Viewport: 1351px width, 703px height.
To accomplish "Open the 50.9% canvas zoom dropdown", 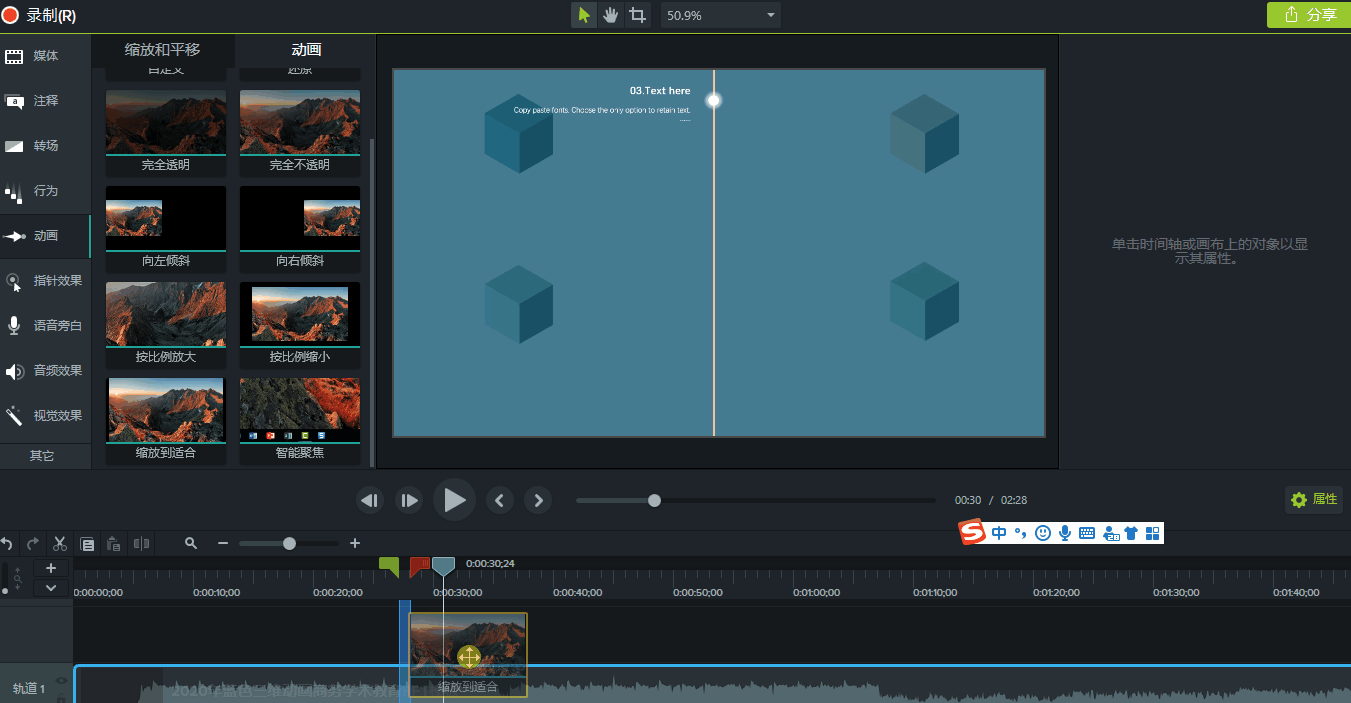I will (x=720, y=16).
